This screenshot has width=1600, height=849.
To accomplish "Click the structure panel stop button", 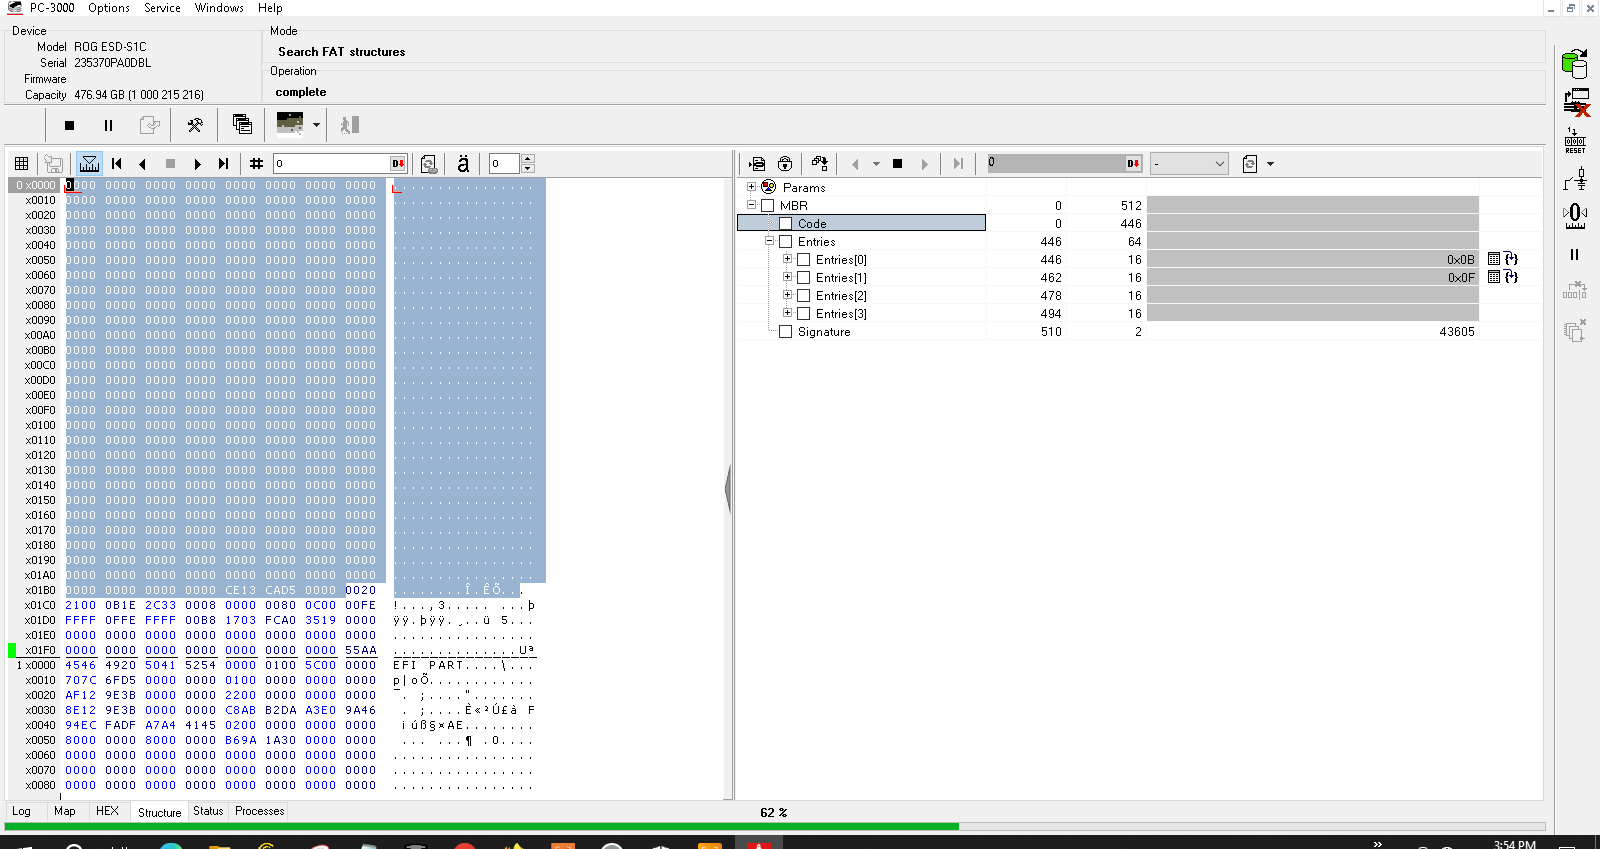I will pos(897,164).
